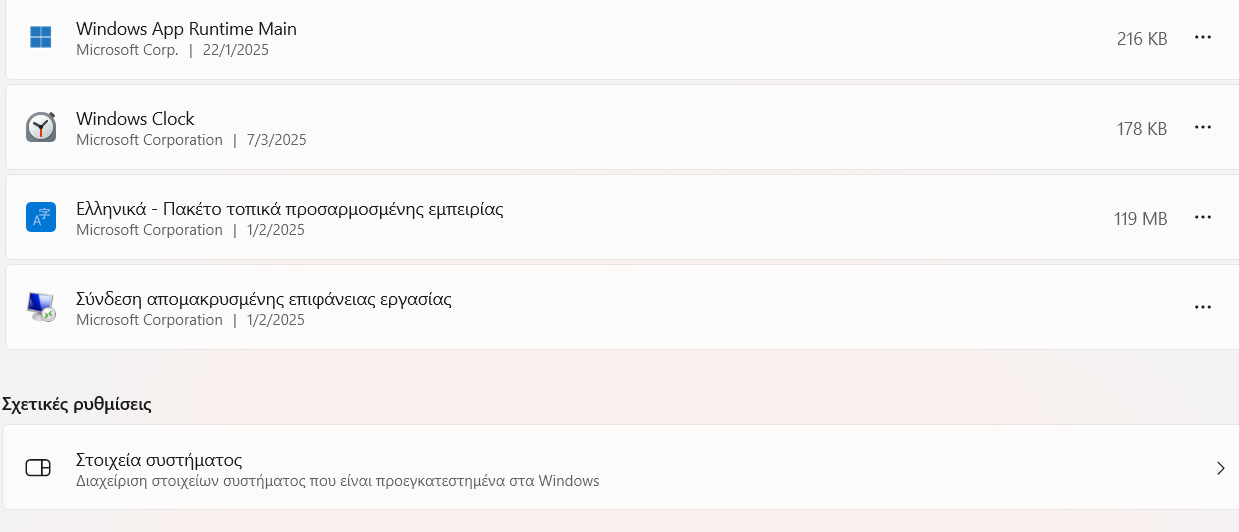Click the description Διαχείριση στοιχείων συστήματος
Viewport: 1239px width, 532px height.
(x=338, y=481)
